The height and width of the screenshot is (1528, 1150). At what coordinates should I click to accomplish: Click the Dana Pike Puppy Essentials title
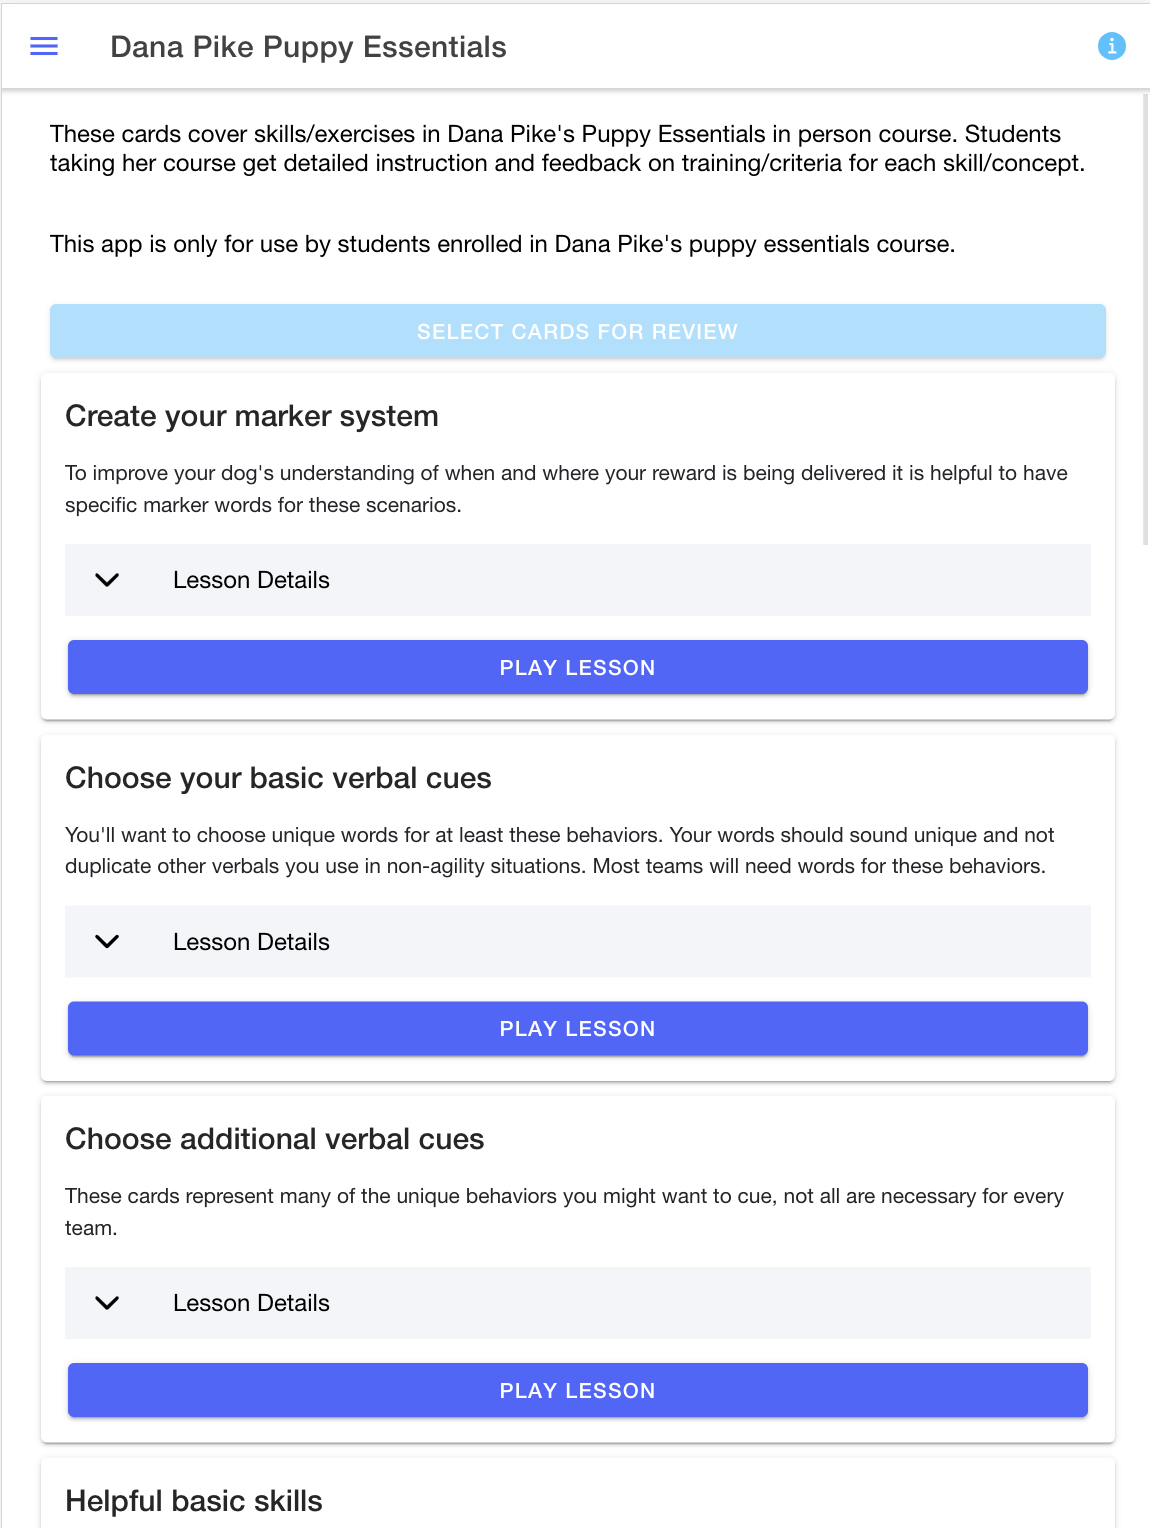[x=308, y=47]
